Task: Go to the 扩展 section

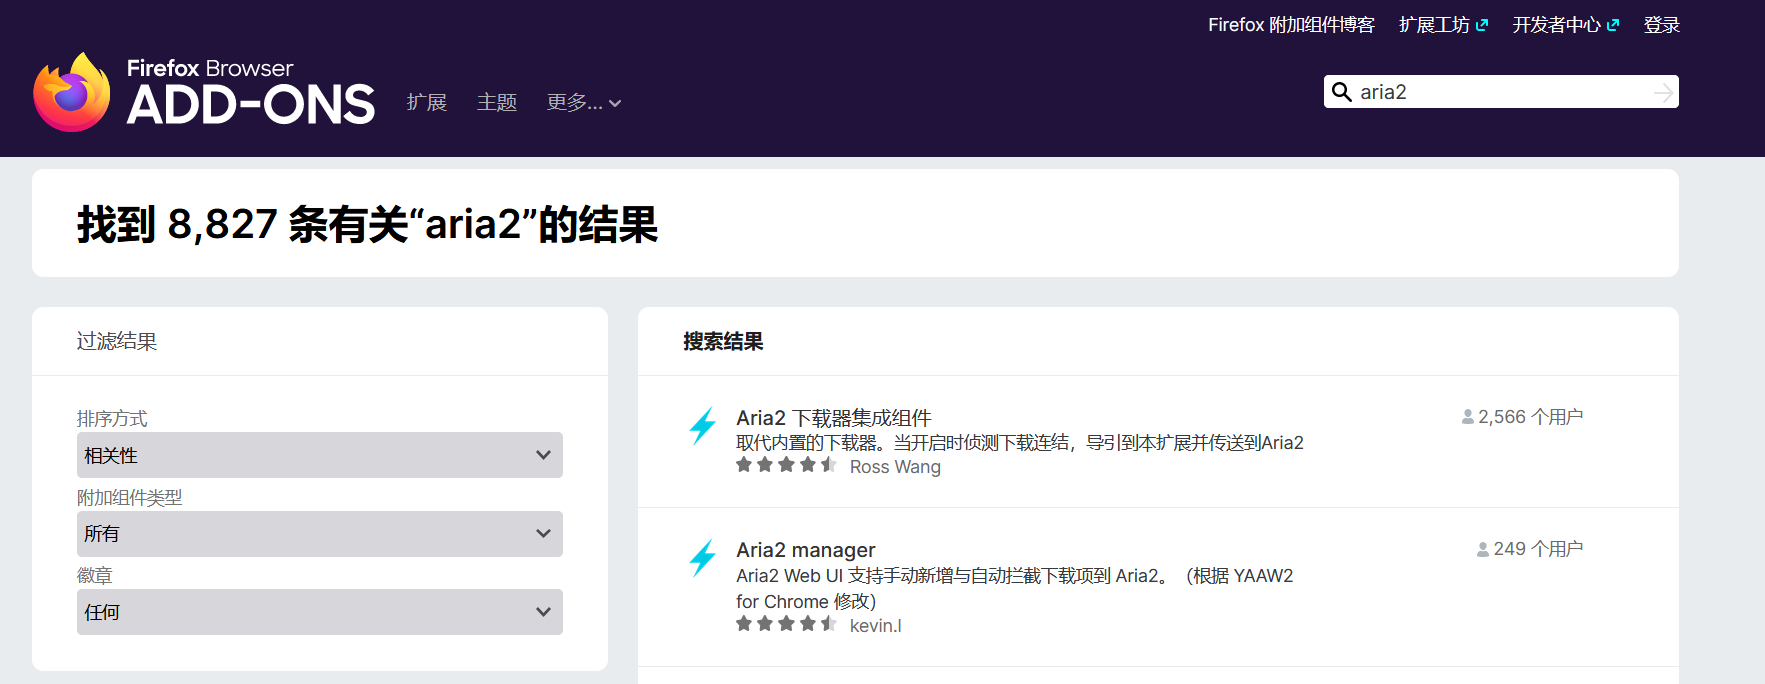Action: click(427, 103)
